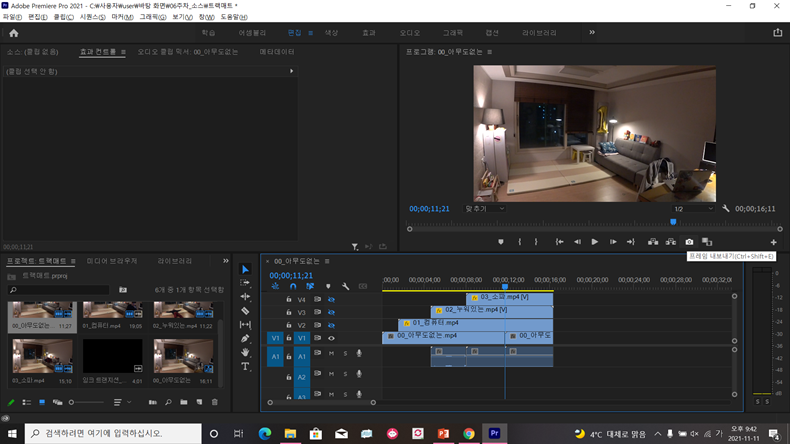790x444 pixels.
Task: Open the Comparison View button
Action: click(x=707, y=242)
